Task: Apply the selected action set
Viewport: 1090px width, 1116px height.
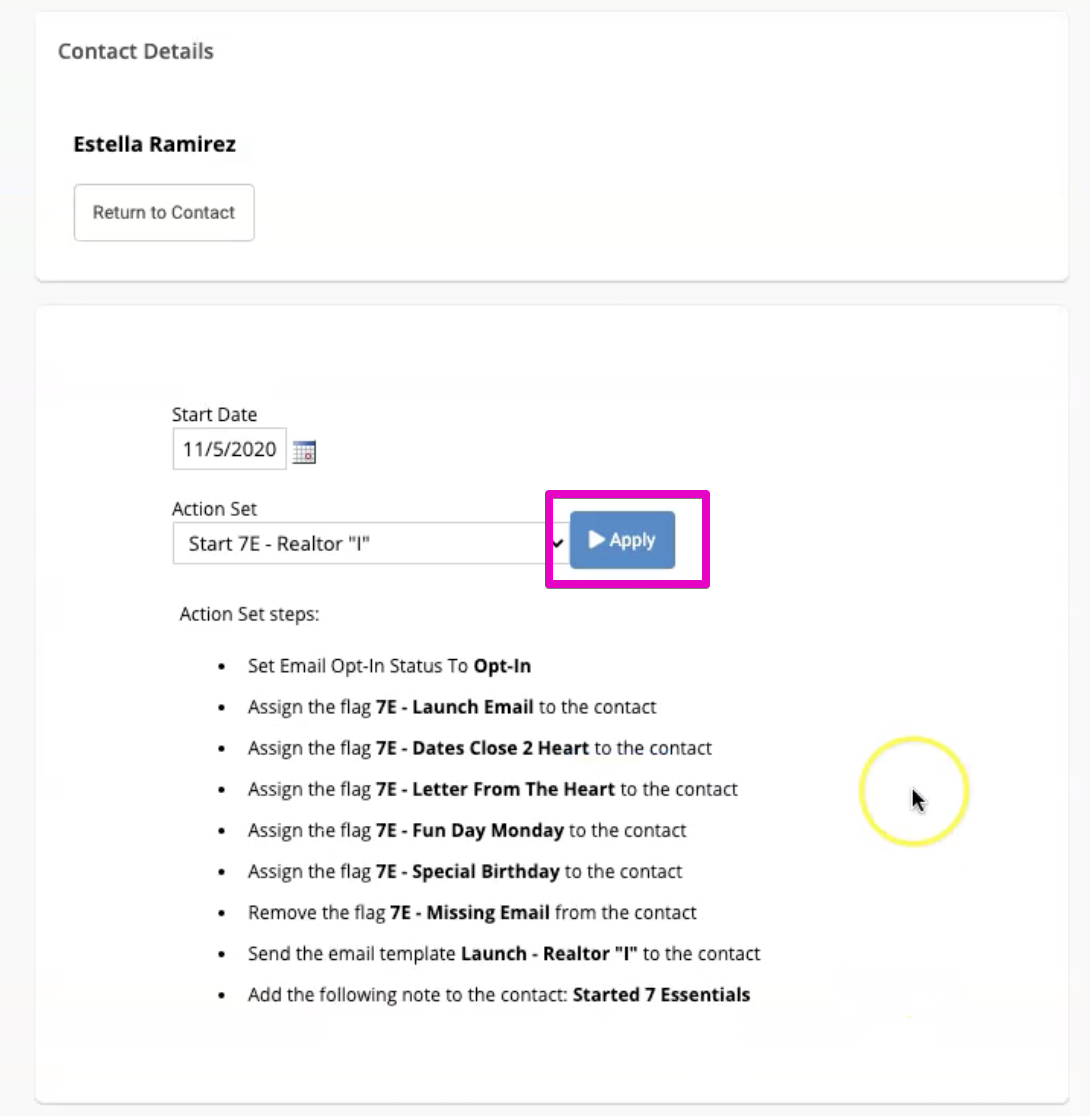Action: 622,539
